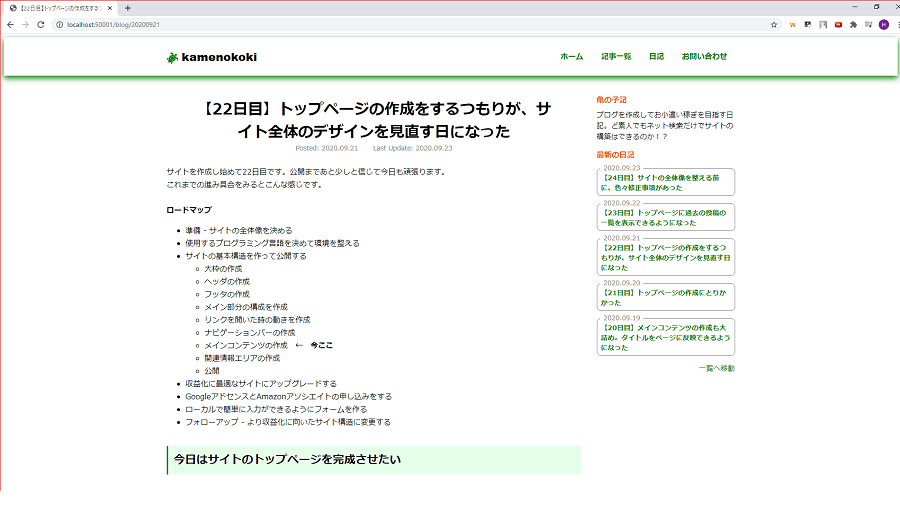Click the orange W extension icon
Image resolution: width=900 pixels, height=514 pixels.
pyautogui.click(x=793, y=24)
